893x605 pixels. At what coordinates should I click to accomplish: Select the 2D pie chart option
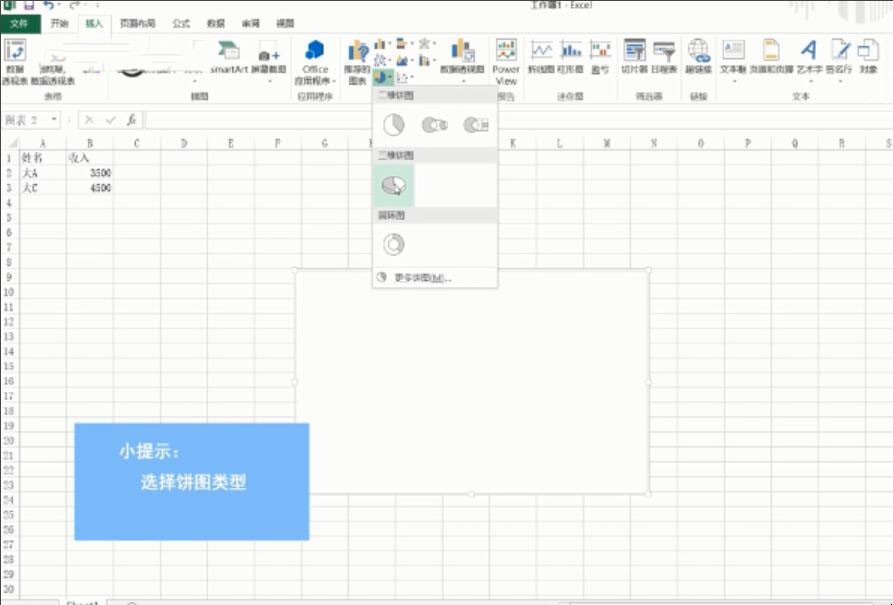(x=393, y=125)
